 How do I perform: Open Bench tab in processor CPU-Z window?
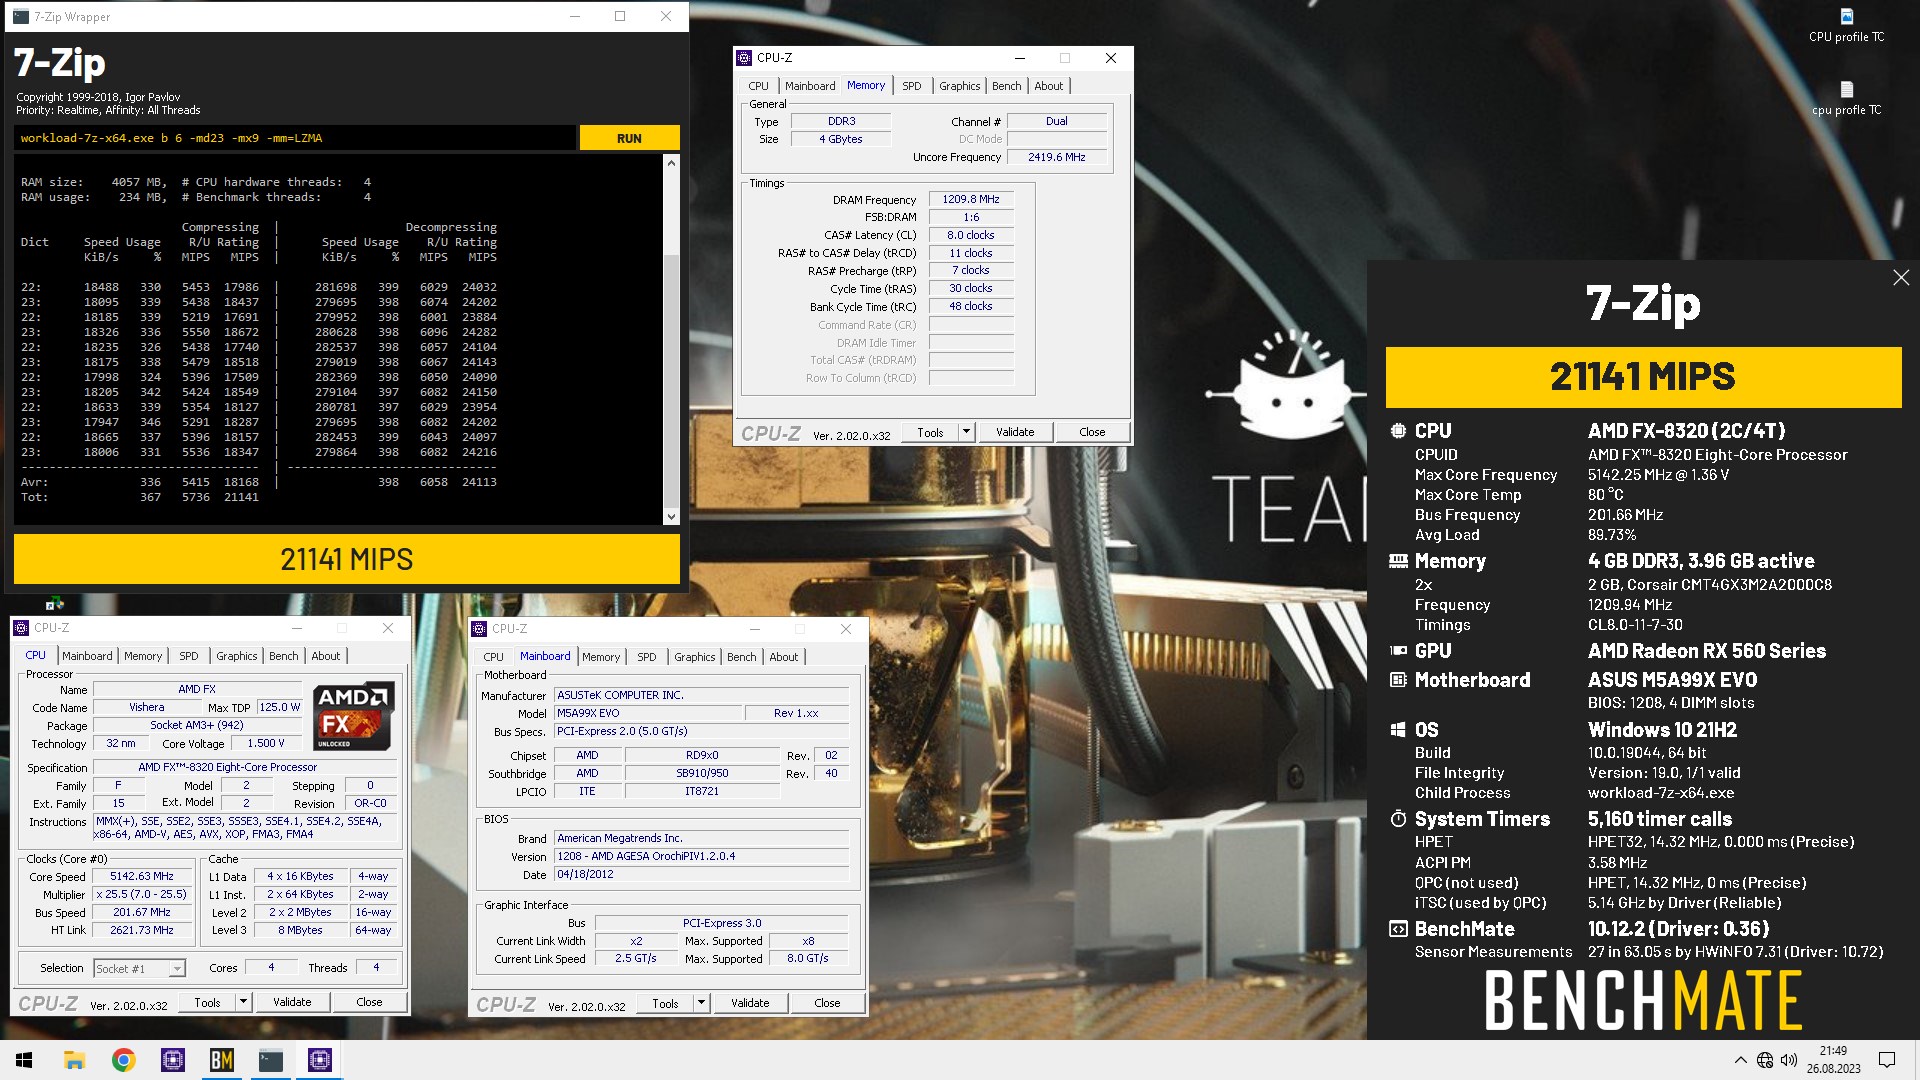283,656
